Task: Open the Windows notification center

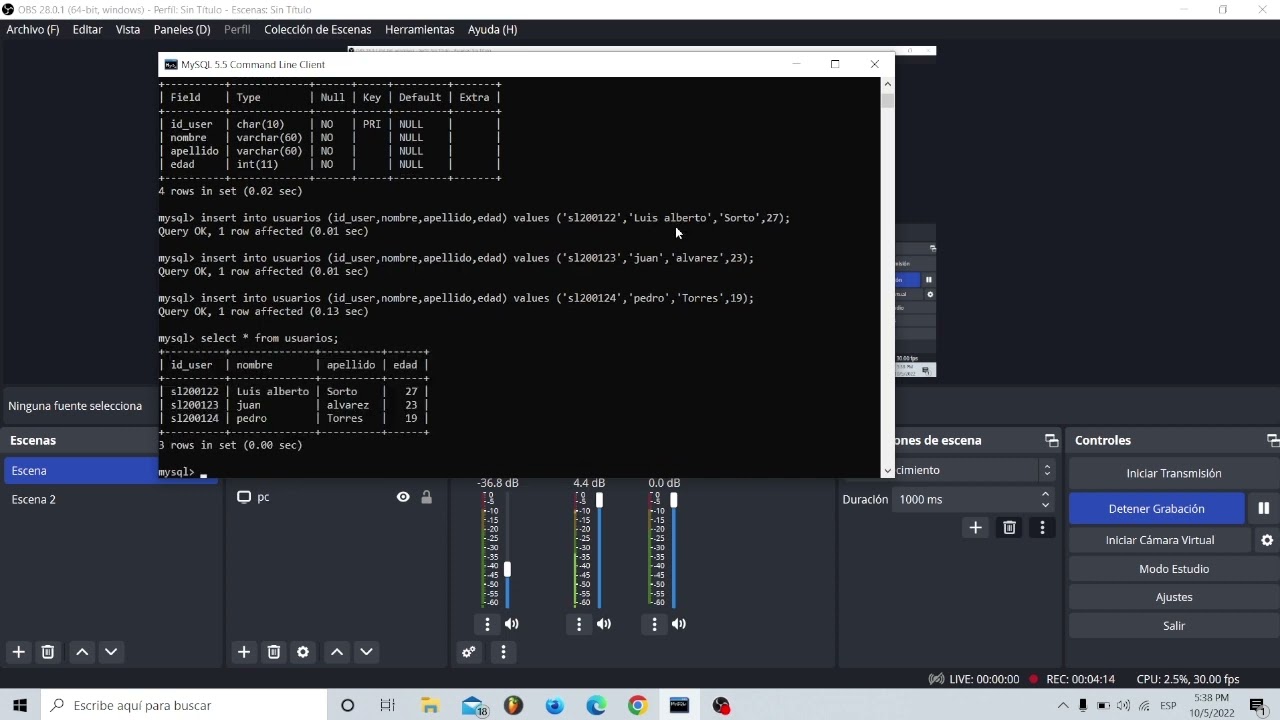Action: (x=1258, y=706)
